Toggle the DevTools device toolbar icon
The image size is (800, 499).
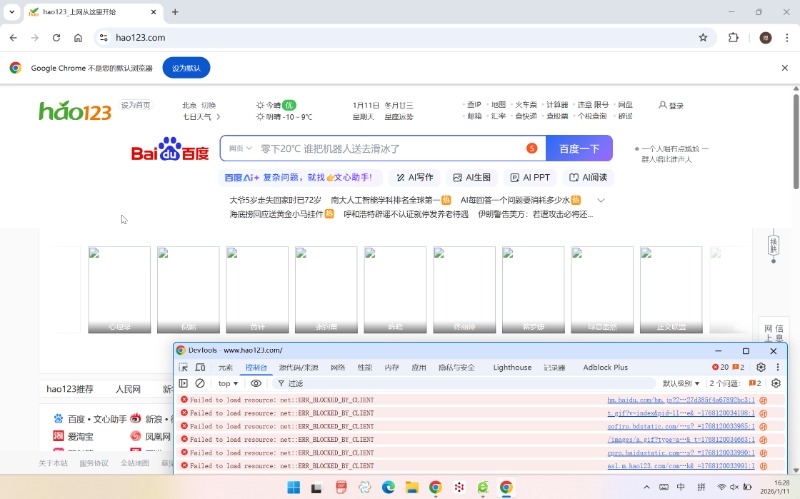[201, 368]
